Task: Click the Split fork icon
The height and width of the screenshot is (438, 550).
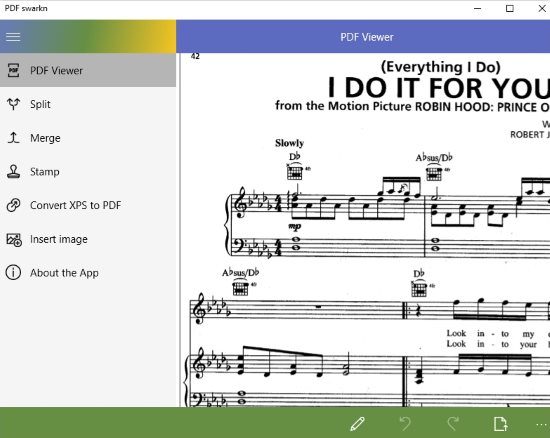Action: 14,104
